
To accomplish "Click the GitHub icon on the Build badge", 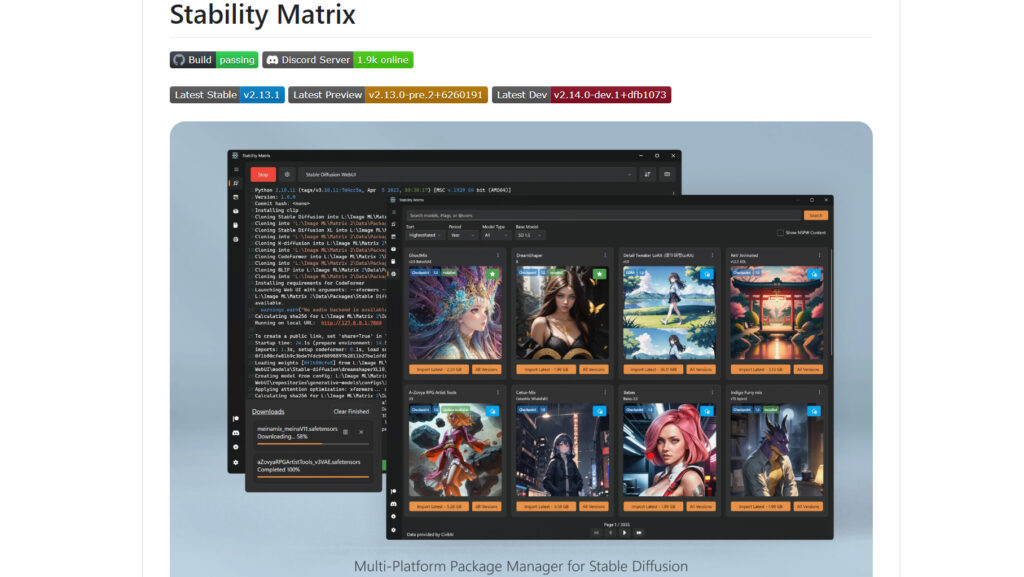I will [178, 60].
